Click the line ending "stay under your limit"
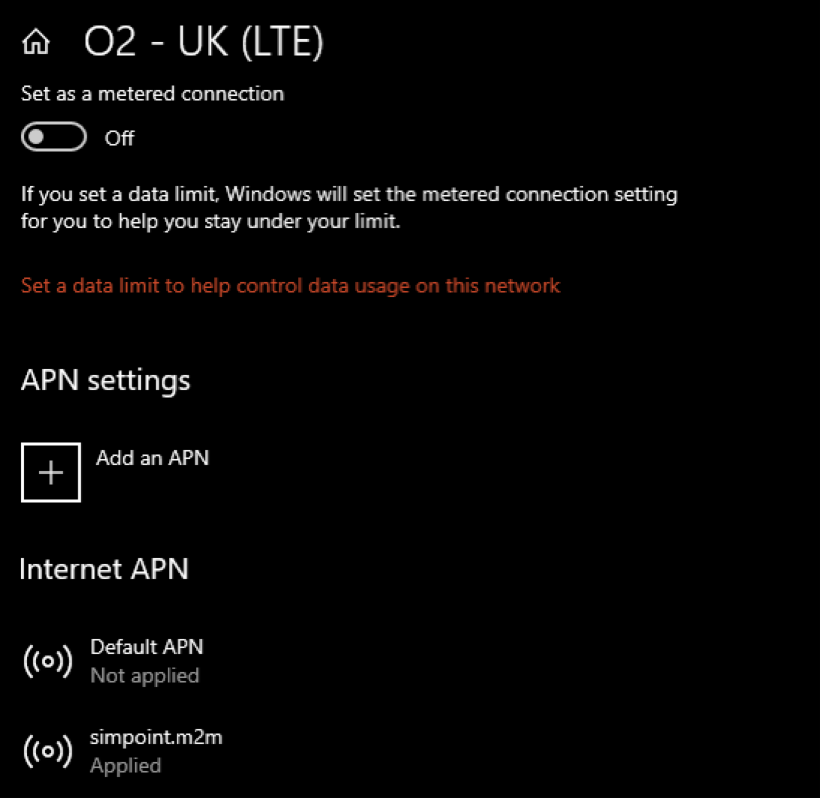Viewport: 820px width, 798px height. tap(210, 221)
